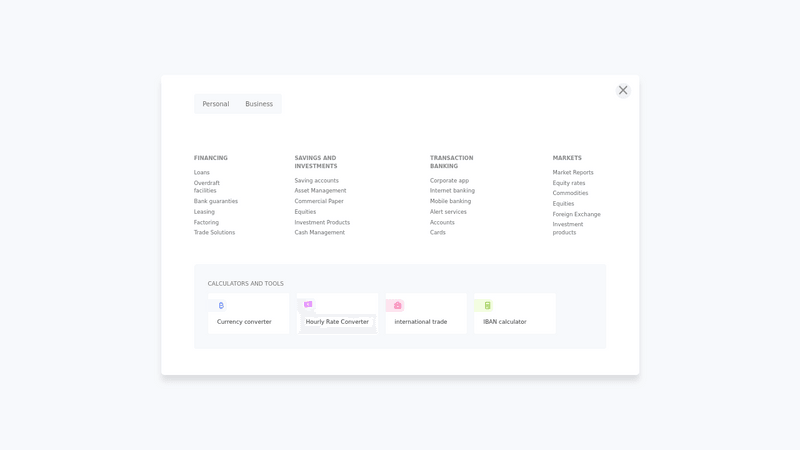Open Internet banking
Screen dimensions: 800x450
click(452, 191)
